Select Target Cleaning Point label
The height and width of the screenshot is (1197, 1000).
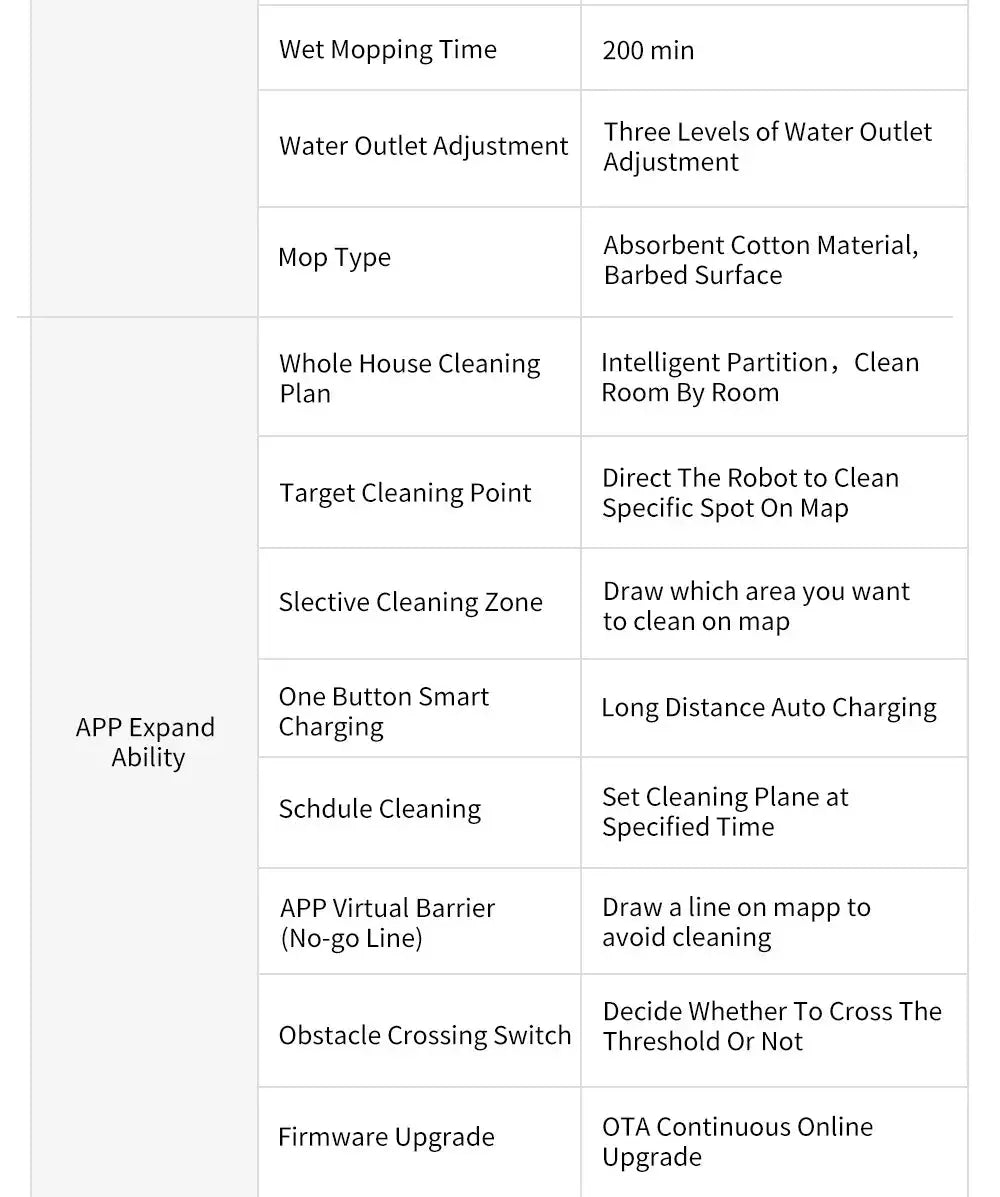(405, 493)
